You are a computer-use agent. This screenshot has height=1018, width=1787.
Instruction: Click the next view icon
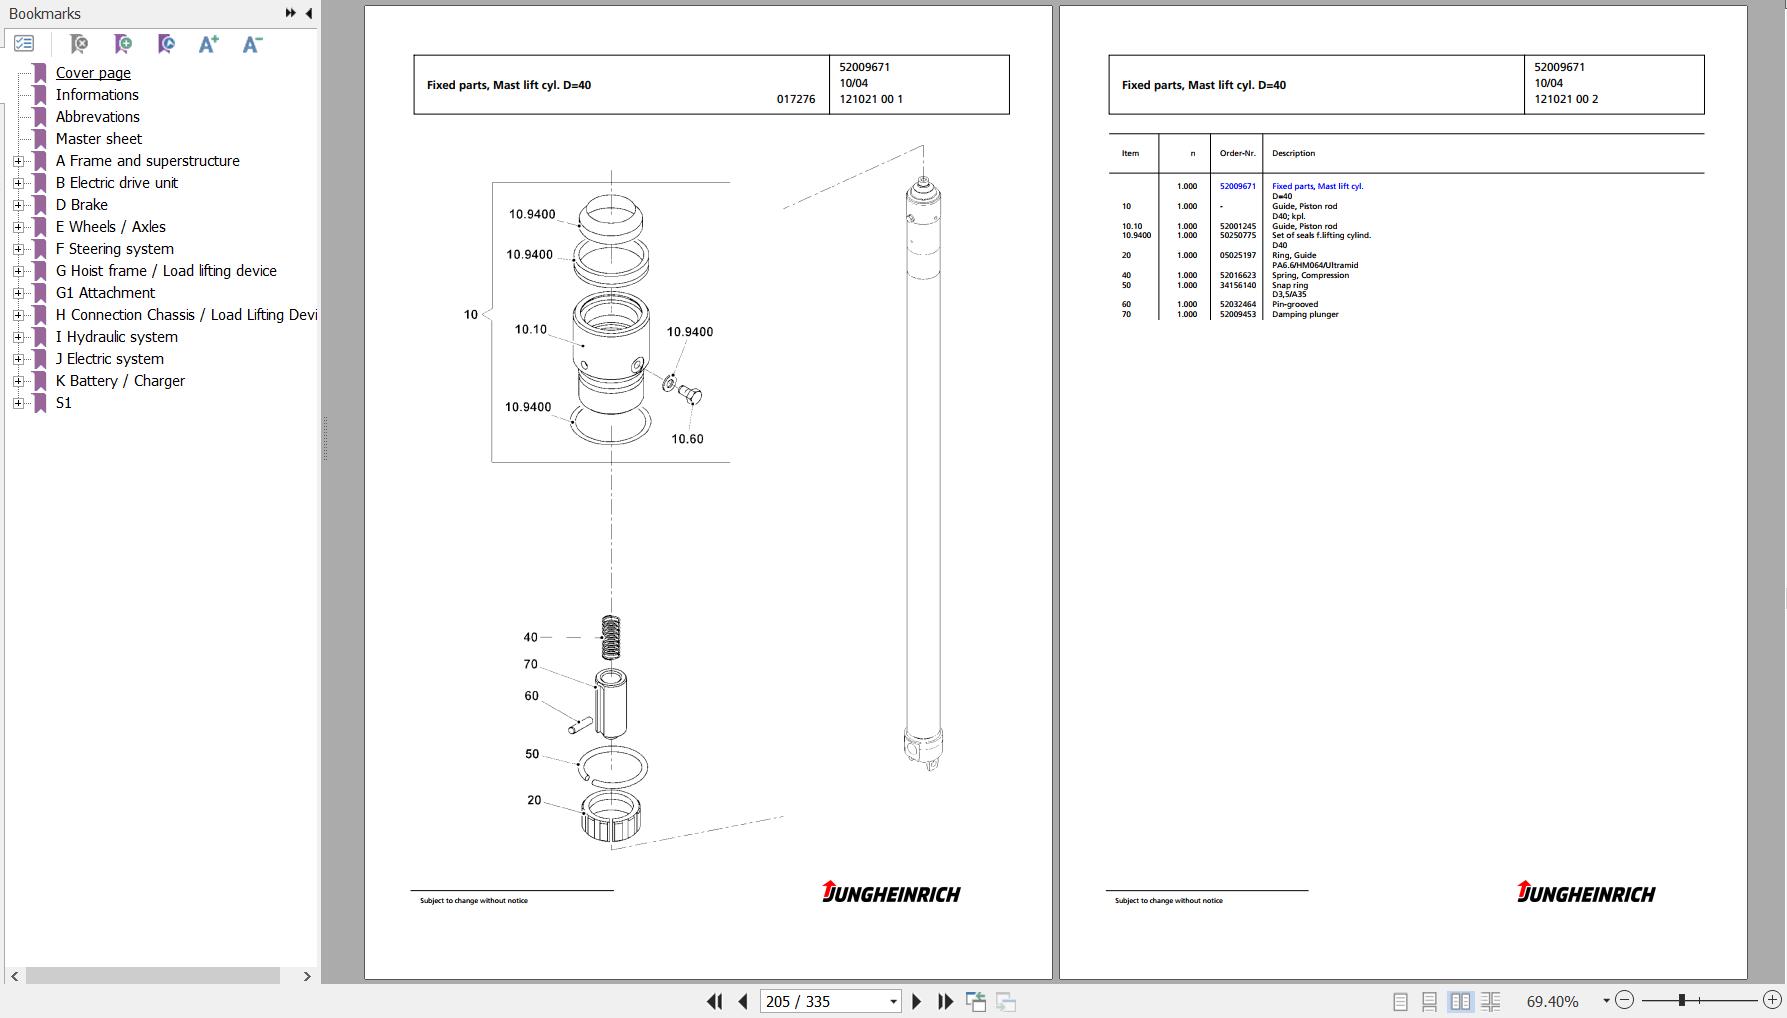(x=1006, y=1001)
